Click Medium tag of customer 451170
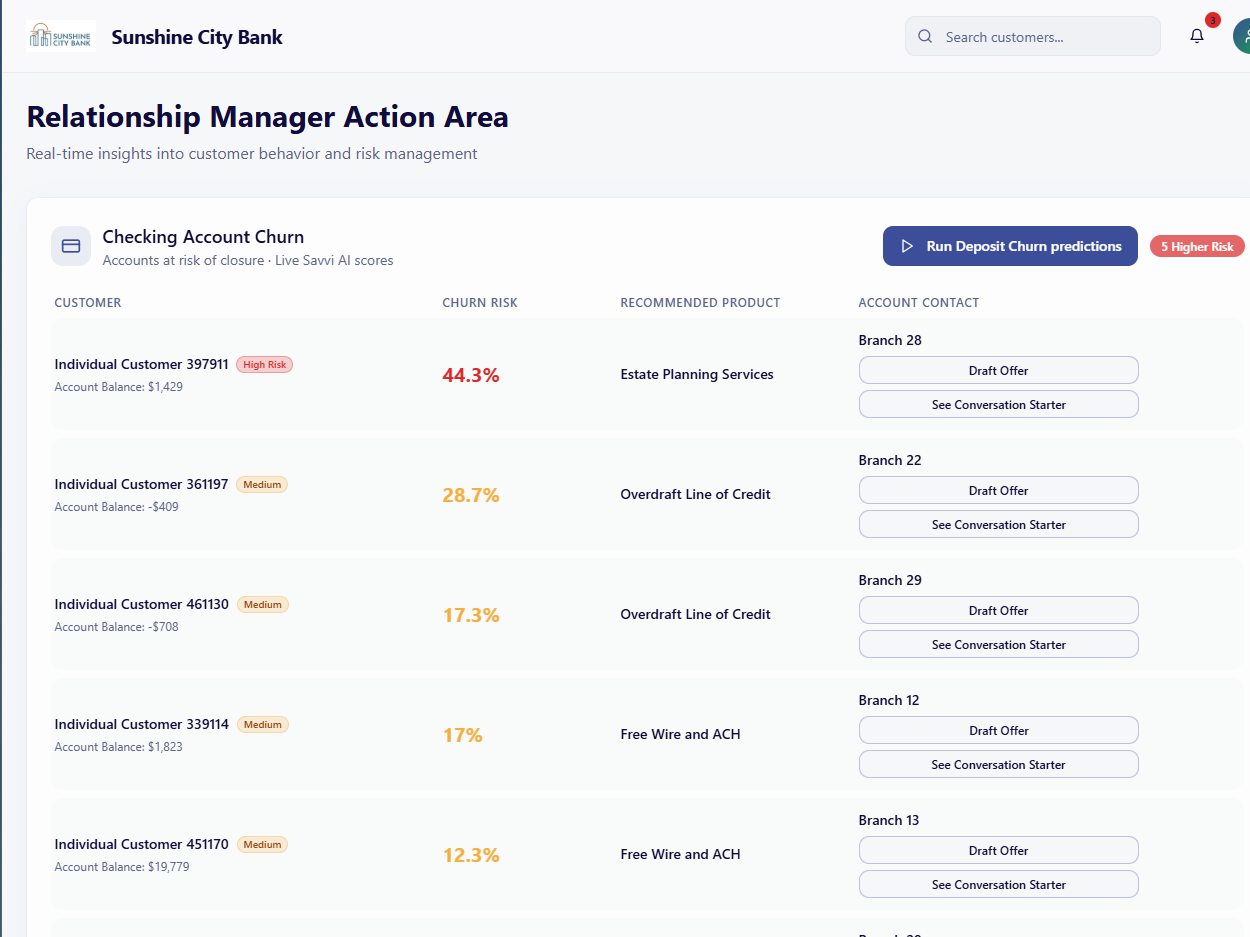 pos(262,845)
